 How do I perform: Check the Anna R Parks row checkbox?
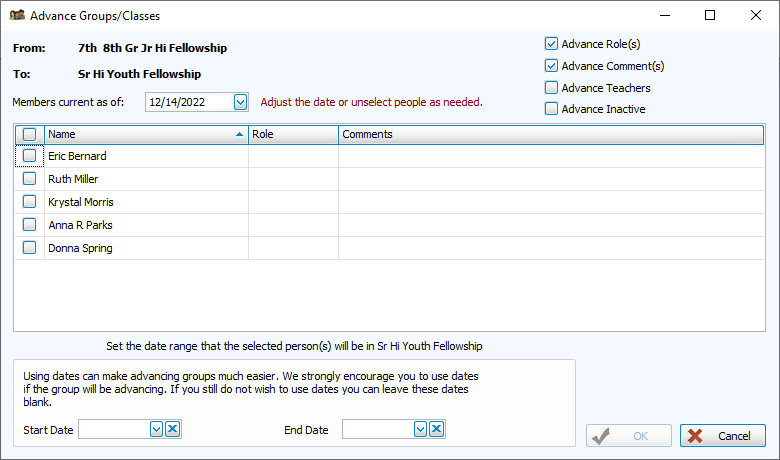tap(29, 225)
